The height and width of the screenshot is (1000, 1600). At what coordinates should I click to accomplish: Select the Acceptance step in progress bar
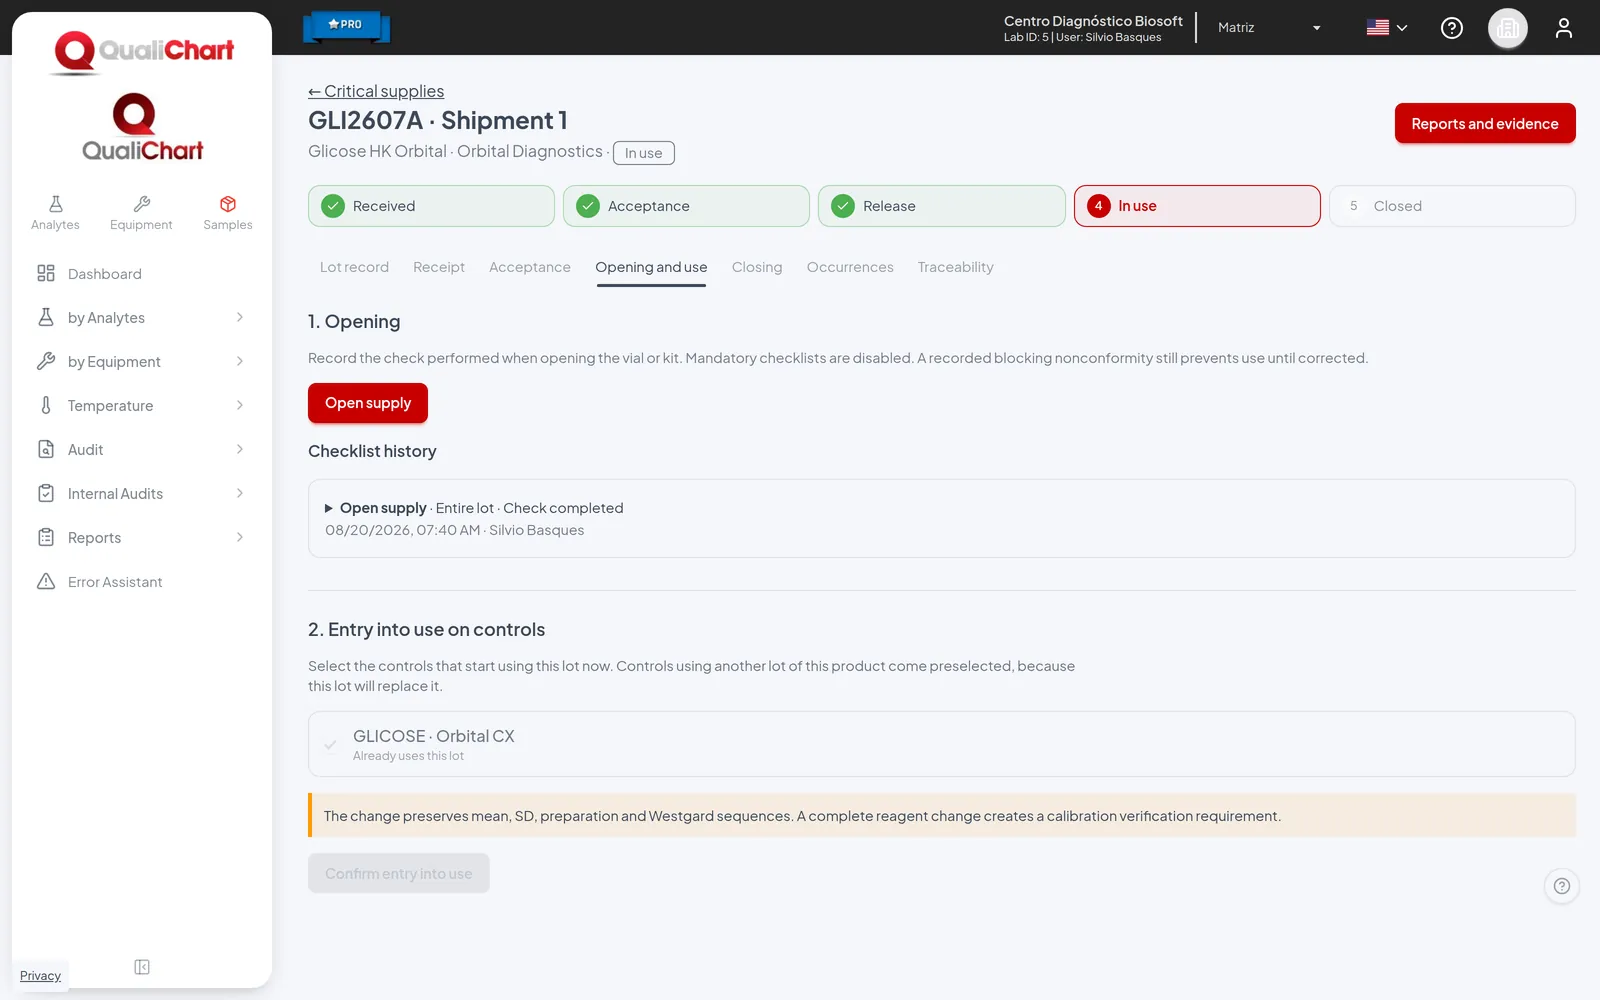(686, 206)
